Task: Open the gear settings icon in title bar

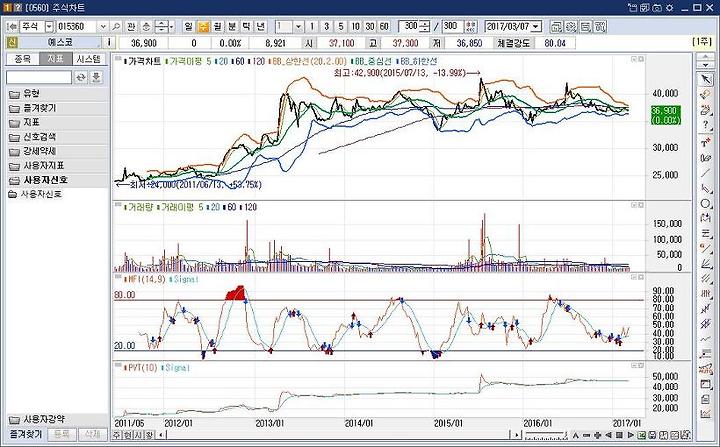Action: [x=669, y=7]
